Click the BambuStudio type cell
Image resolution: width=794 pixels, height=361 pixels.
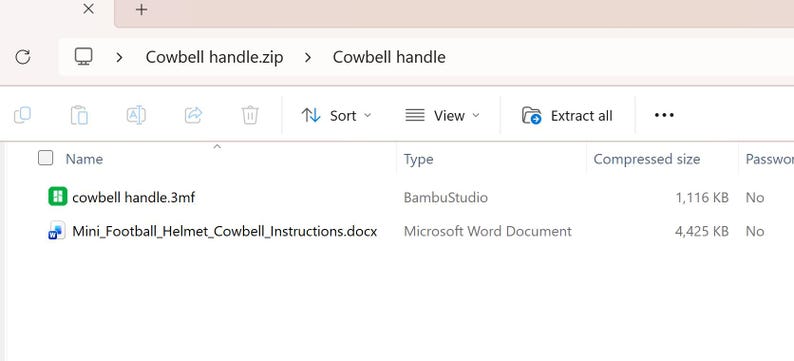pos(446,197)
